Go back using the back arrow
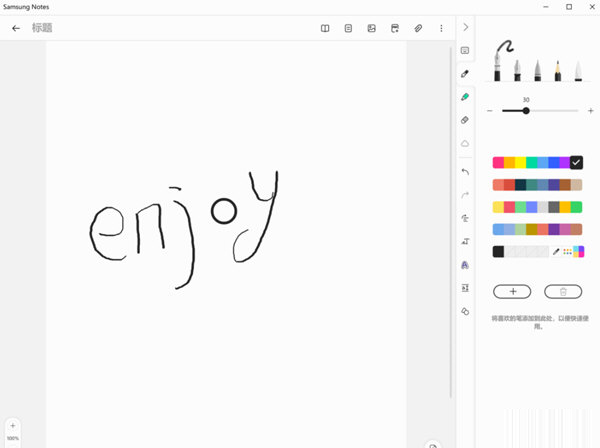This screenshot has width=600, height=448. pos(16,28)
